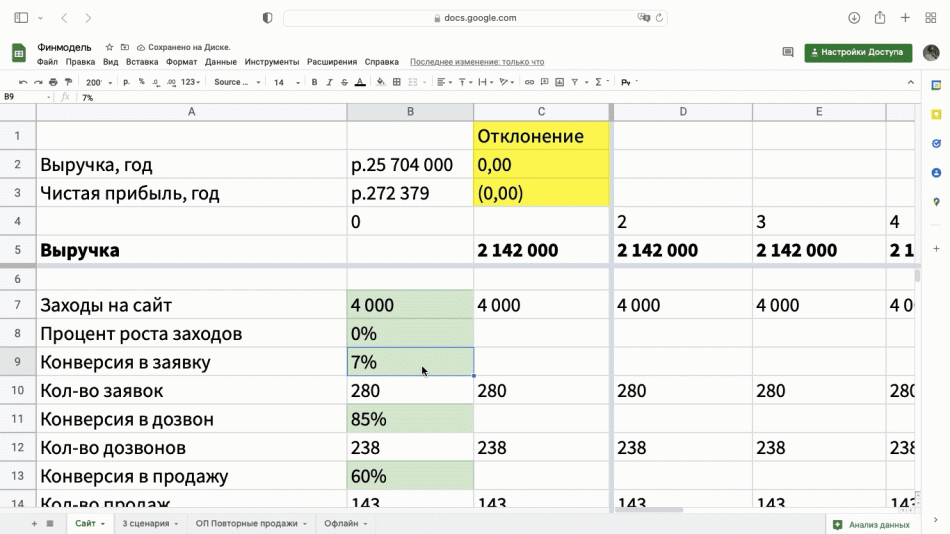Open comment history icon
Screen dimensions: 950x534
click(x=787, y=52)
